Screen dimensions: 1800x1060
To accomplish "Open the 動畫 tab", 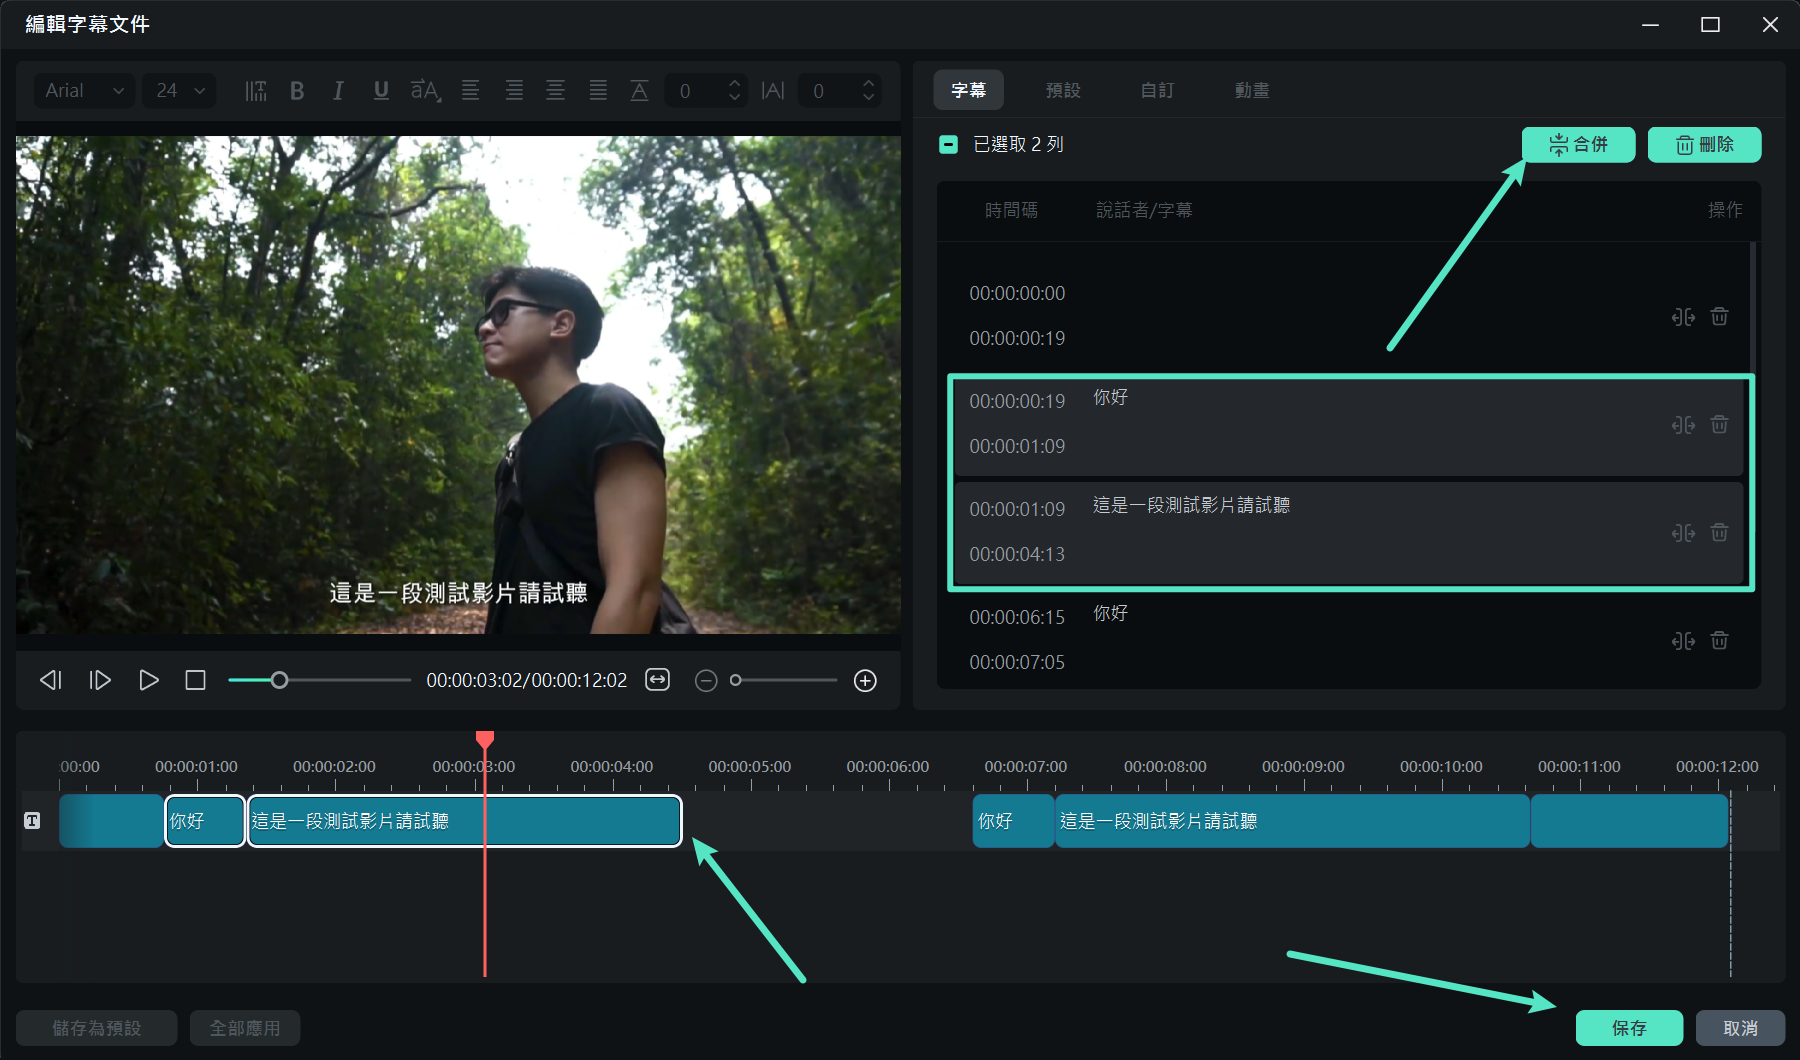I will coord(1251,90).
